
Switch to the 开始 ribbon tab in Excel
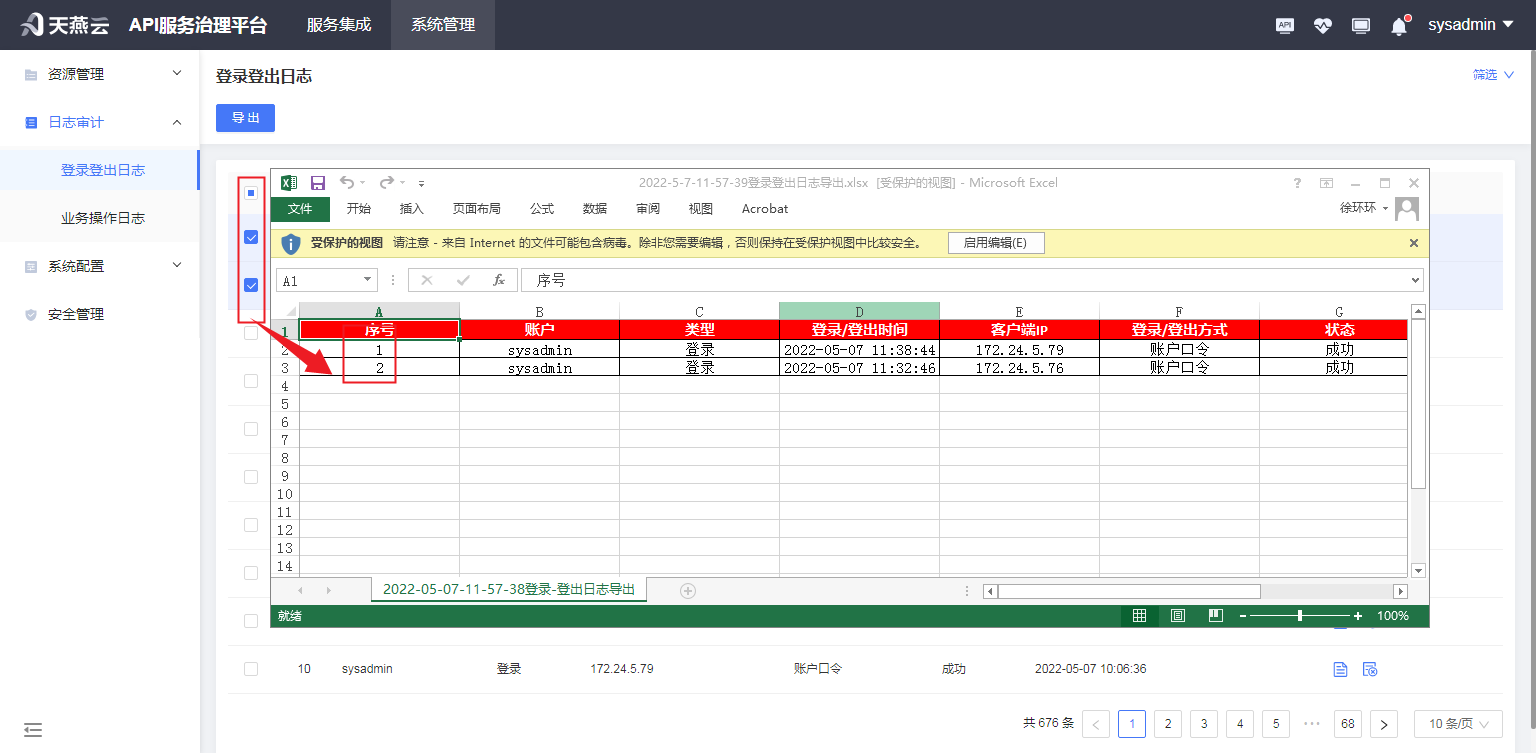point(358,209)
